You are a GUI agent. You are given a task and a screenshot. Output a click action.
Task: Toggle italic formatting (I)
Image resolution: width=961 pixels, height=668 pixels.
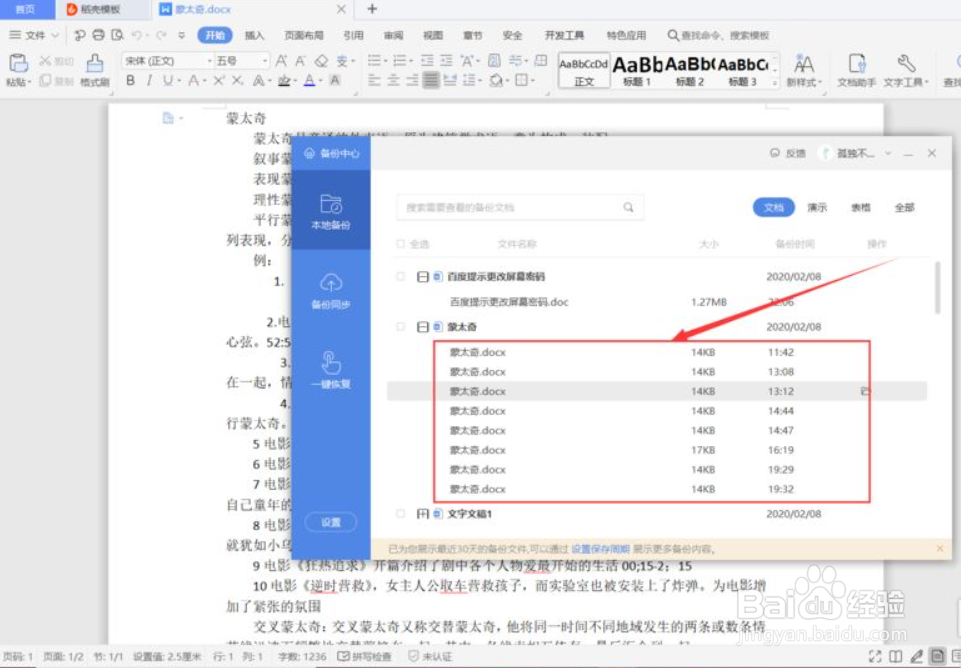[x=148, y=80]
